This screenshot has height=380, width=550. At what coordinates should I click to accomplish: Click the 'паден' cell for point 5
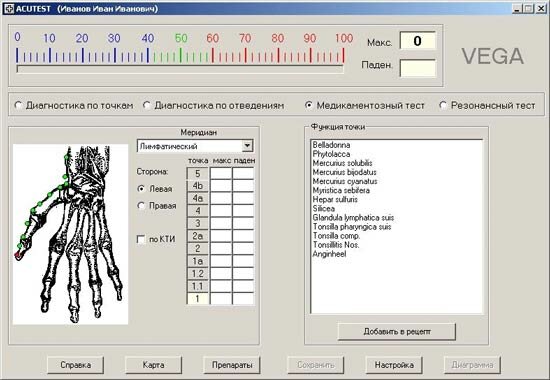(243, 173)
